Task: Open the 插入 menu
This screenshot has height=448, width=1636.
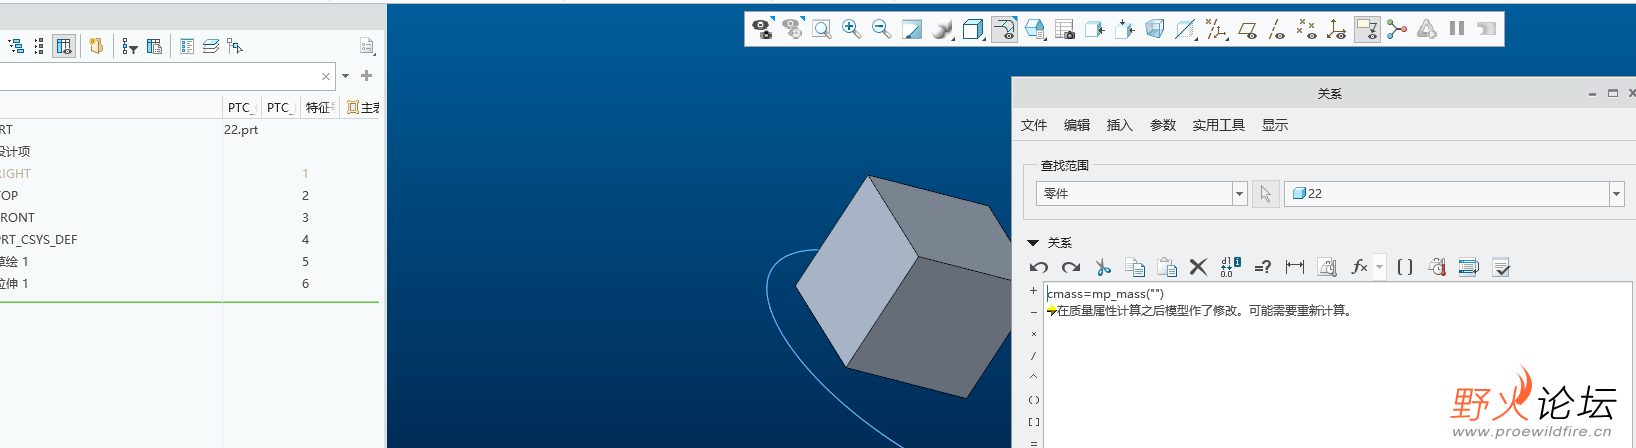Action: point(1120,125)
